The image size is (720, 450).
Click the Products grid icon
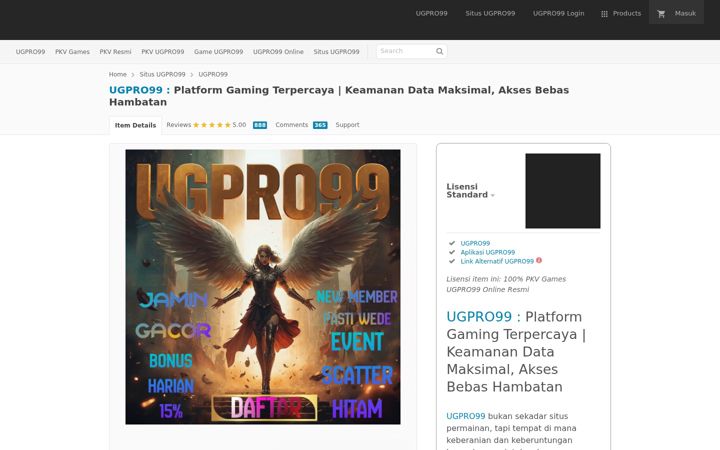click(x=604, y=14)
